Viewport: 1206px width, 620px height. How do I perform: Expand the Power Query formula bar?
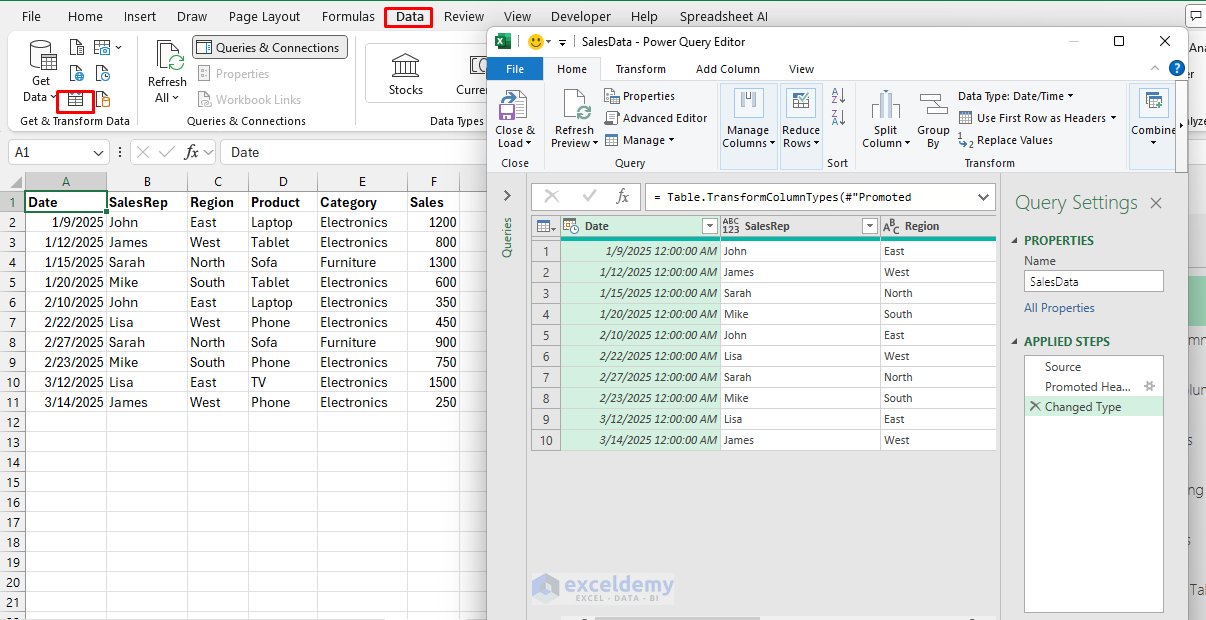(982, 197)
